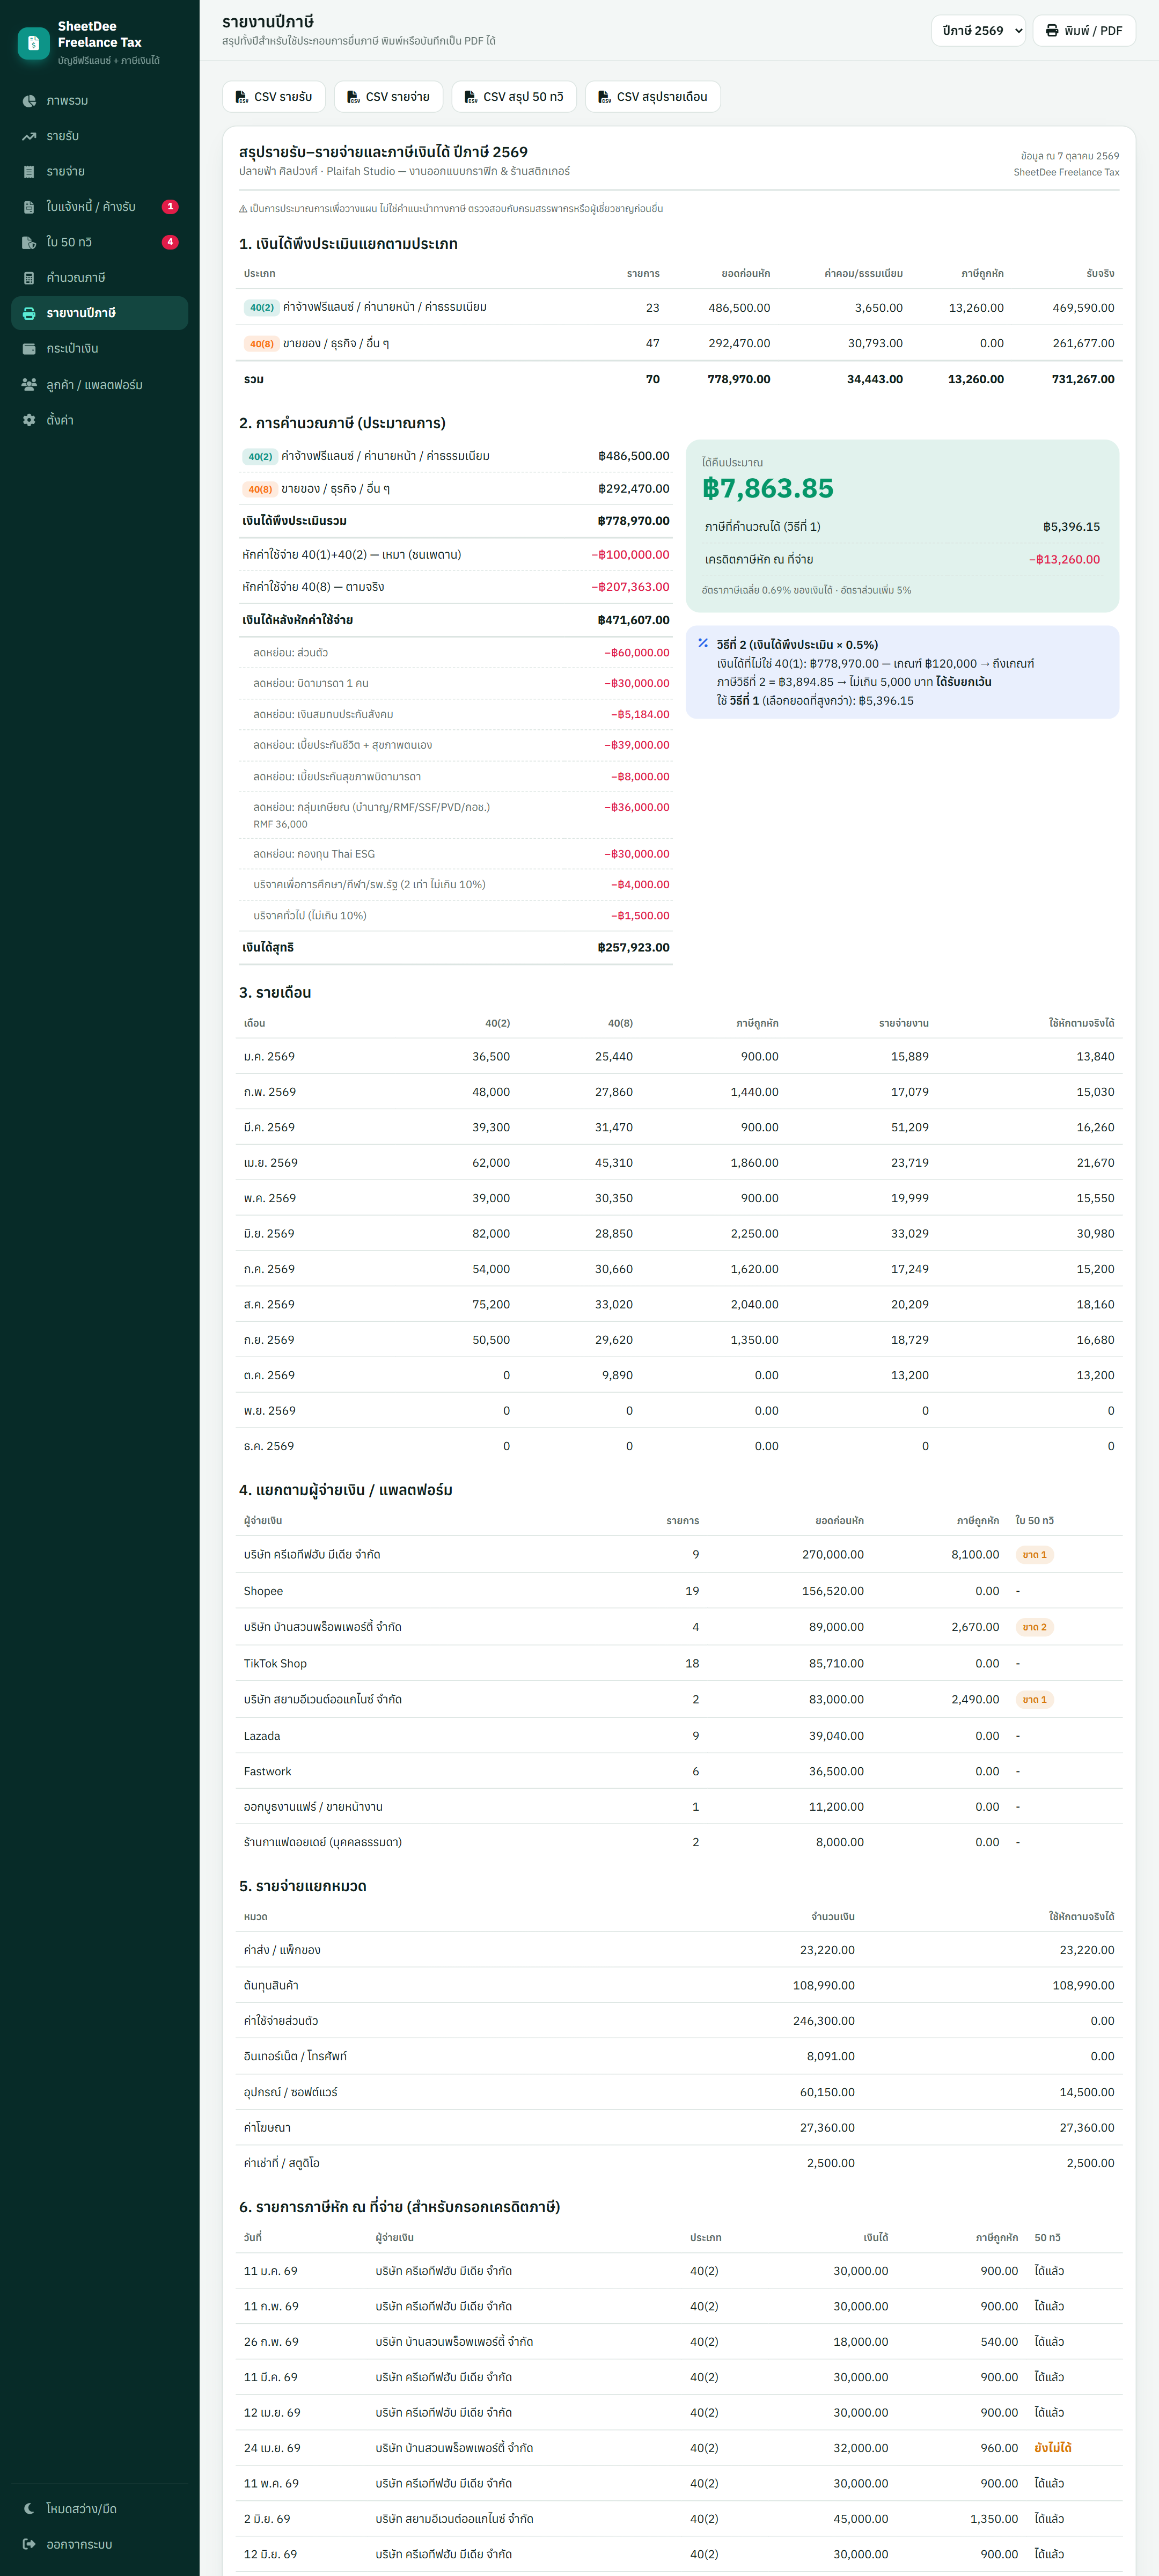Click the รายรับ trend arrow icon

[29, 136]
